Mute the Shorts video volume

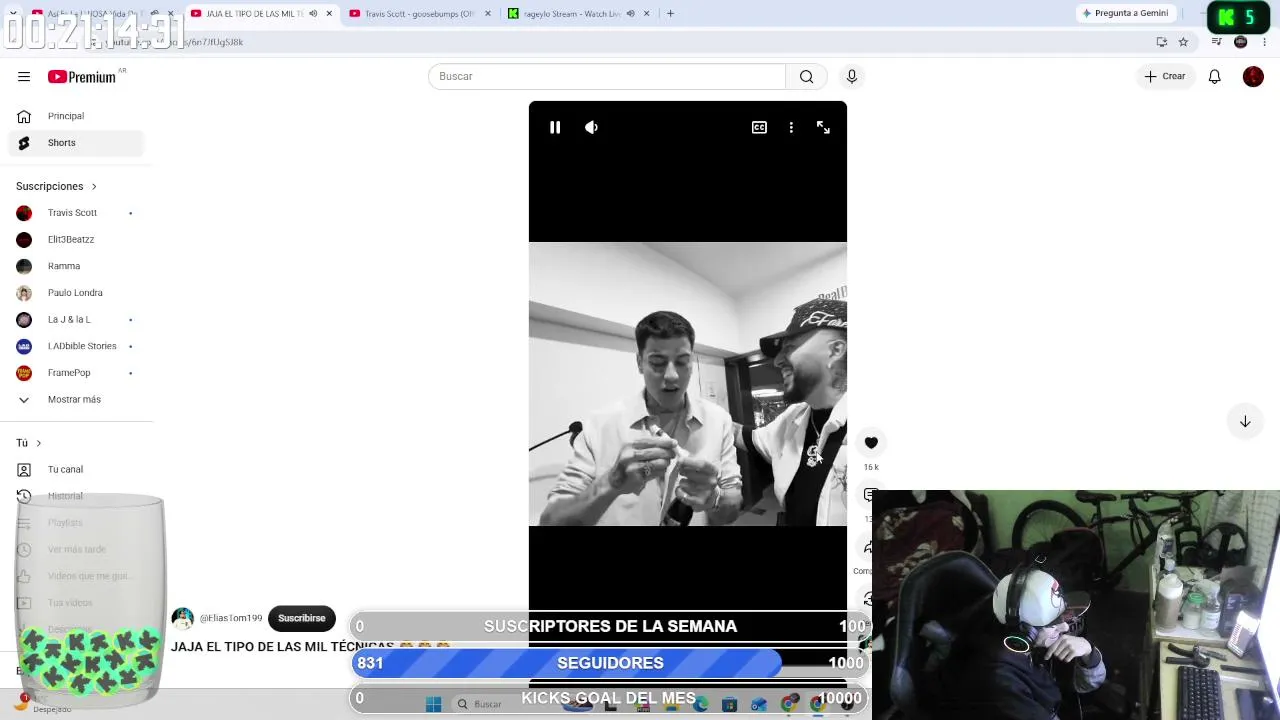(591, 127)
